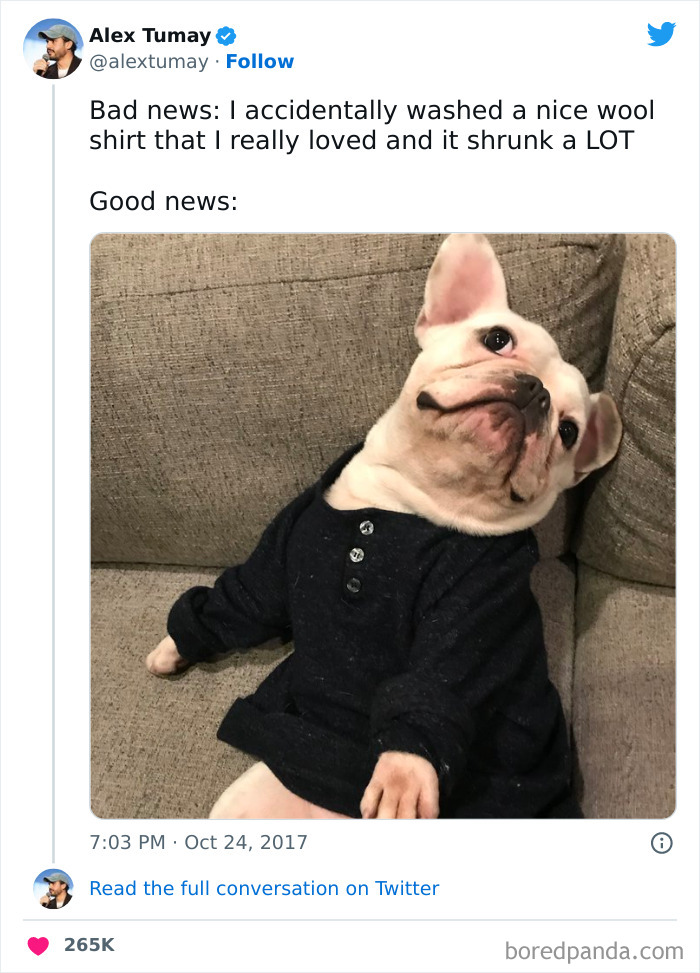Click the blue verified badge beside Alex Tumay
Viewport: 700px width, 973px height.
[x=226, y=35]
